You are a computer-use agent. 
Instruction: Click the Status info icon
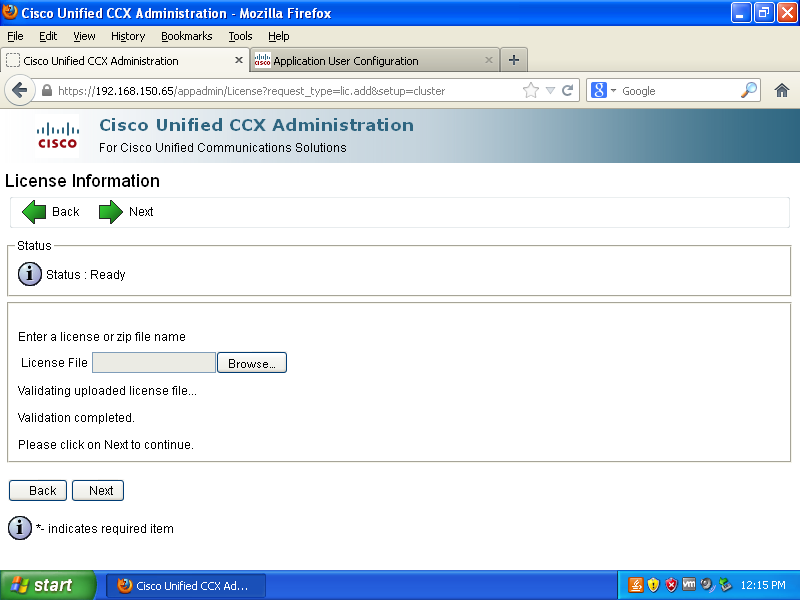coord(30,274)
